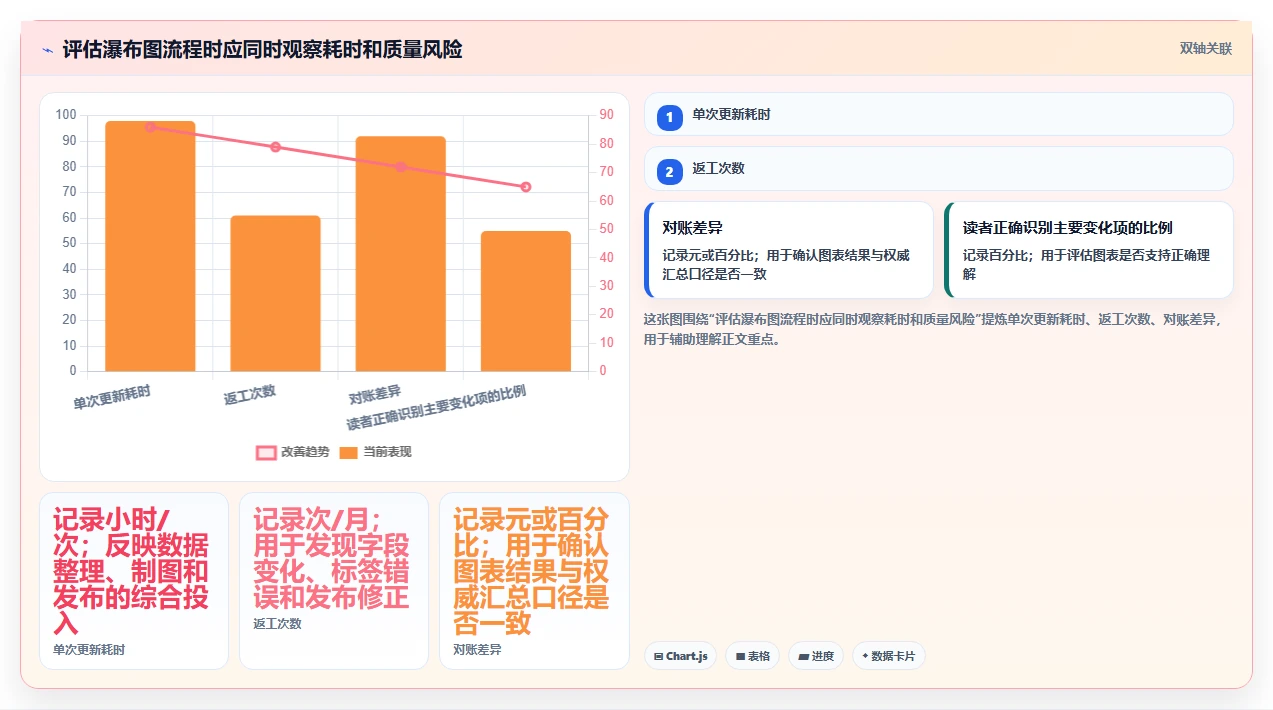The height and width of the screenshot is (710, 1273).
Task: Click x-axis label 返工次数
Action: [x=250, y=395]
